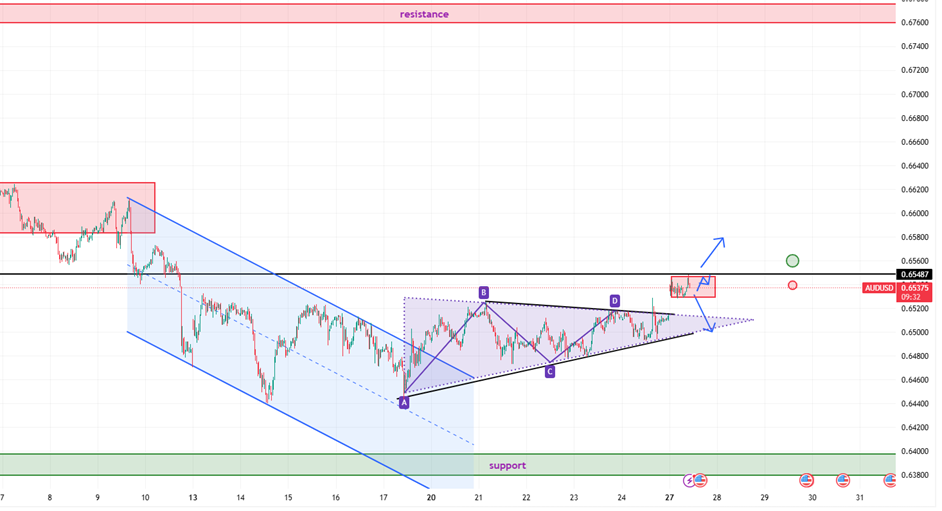Click the purple lightning event icon

688,481
